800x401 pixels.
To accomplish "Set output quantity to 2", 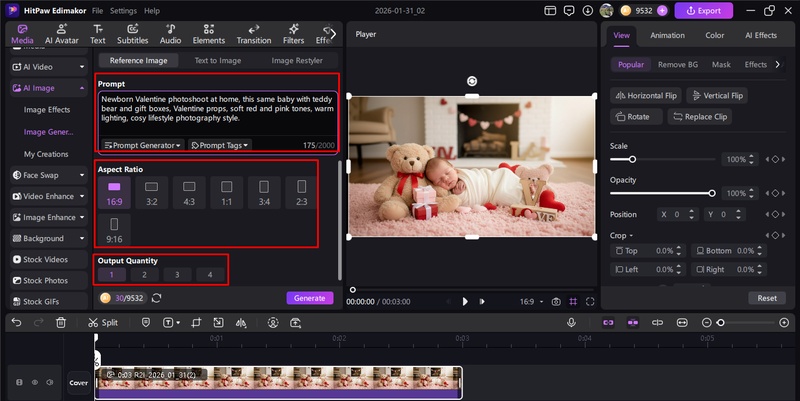I will pyautogui.click(x=144, y=274).
